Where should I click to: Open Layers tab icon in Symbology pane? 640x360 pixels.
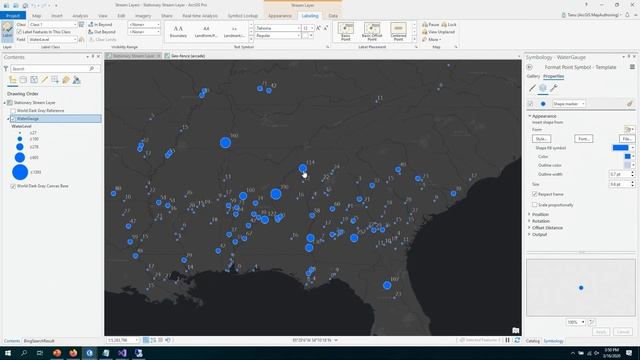coord(543,88)
